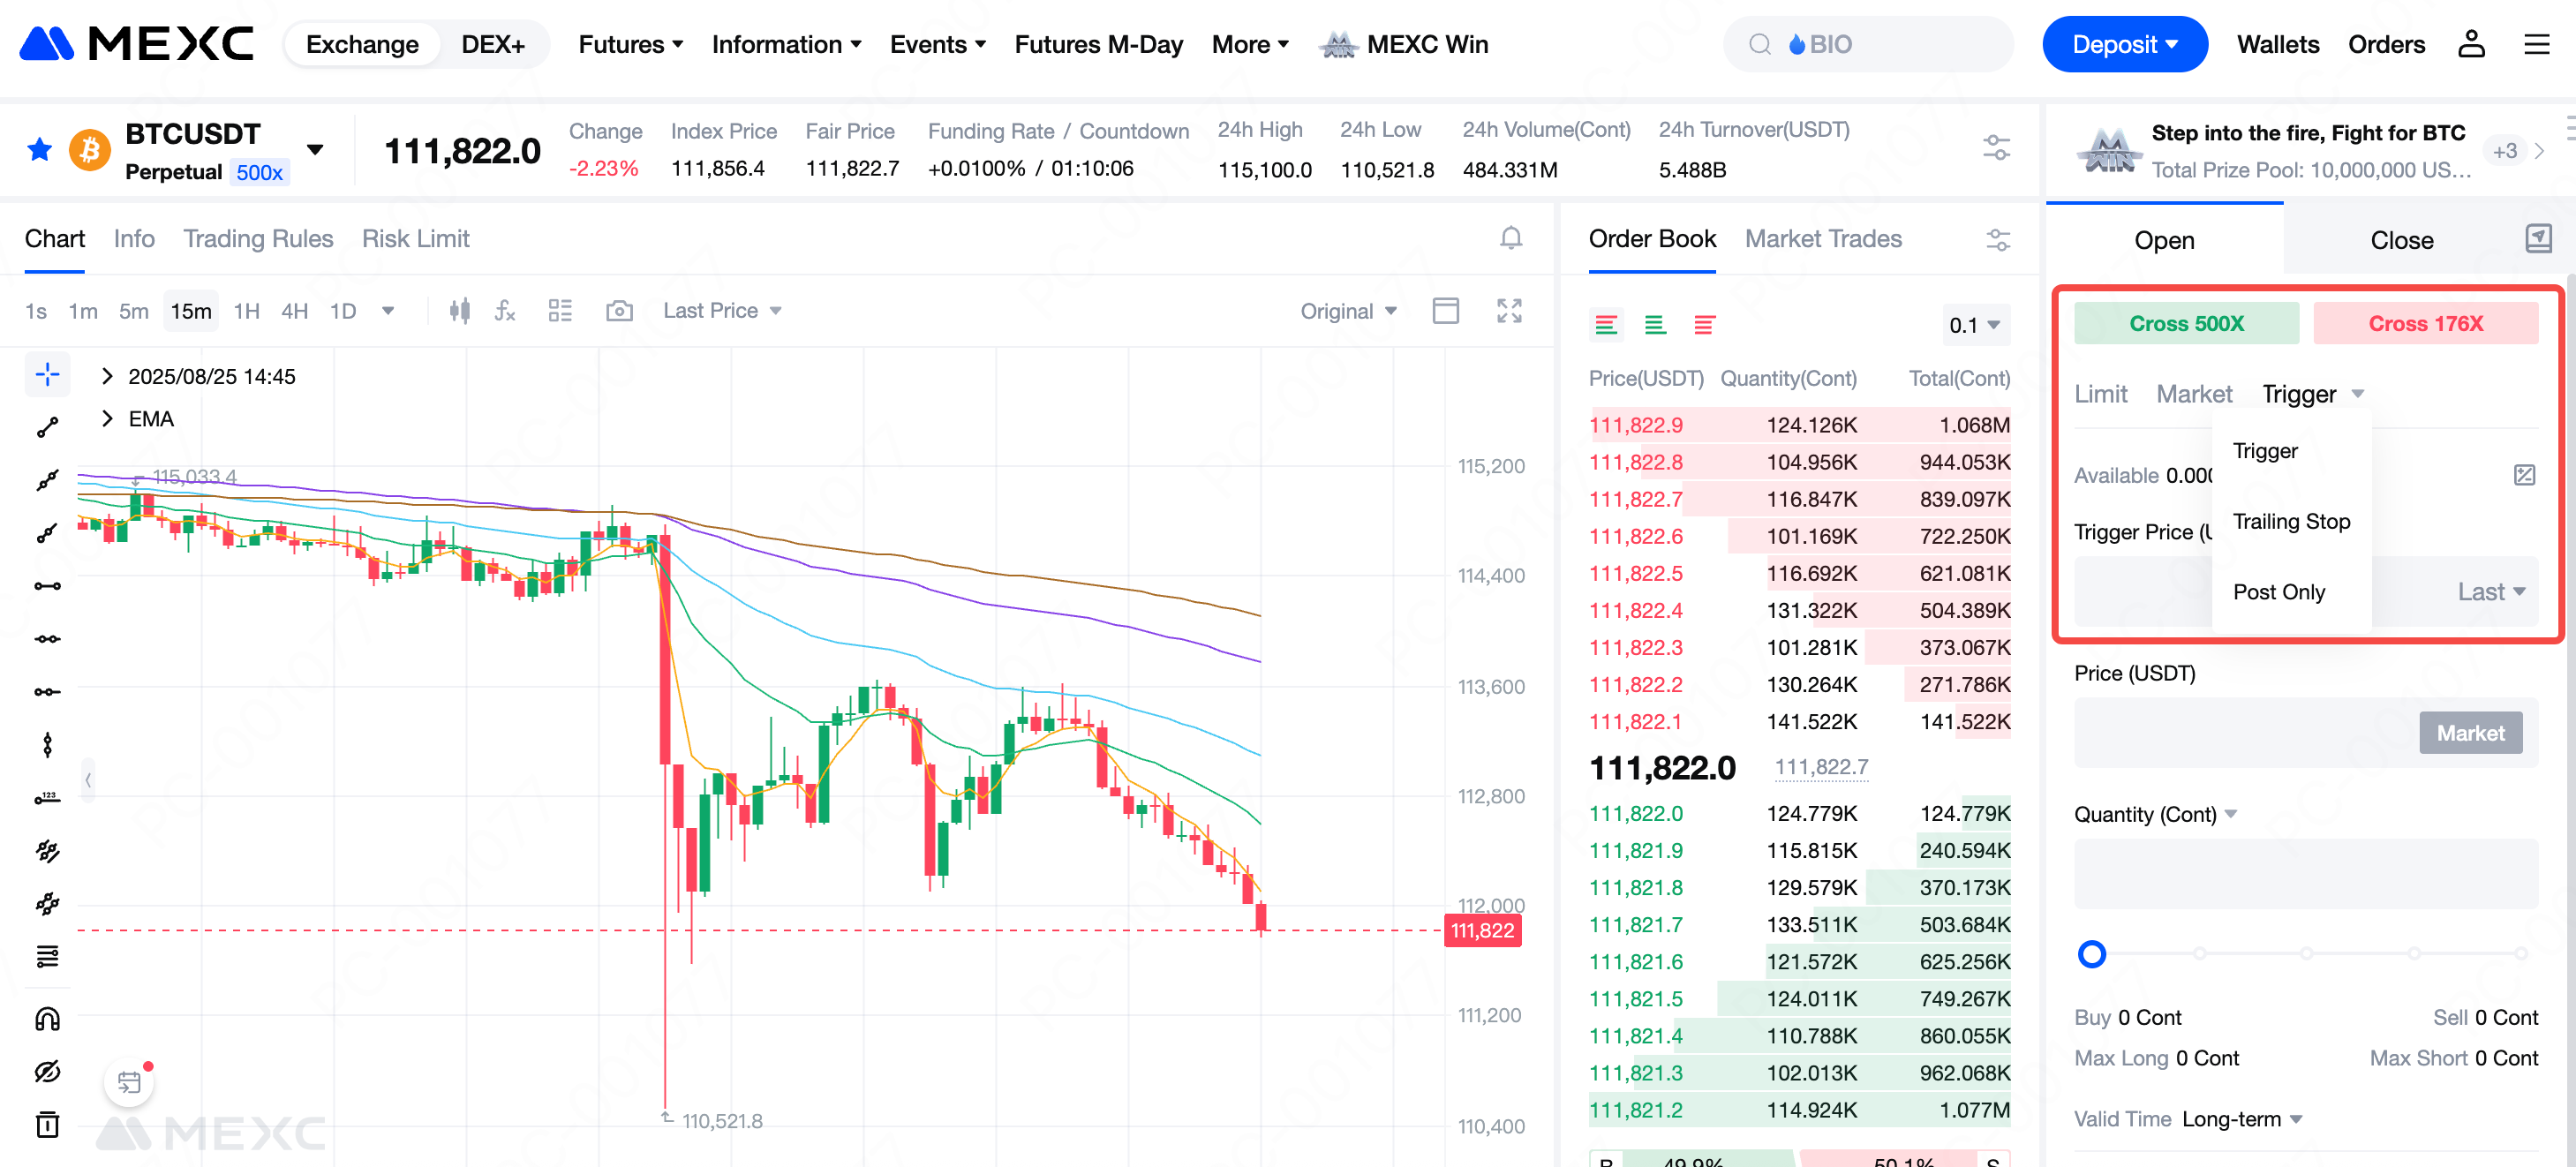
Task: Click the price alert bell icon
Action: (x=1511, y=238)
